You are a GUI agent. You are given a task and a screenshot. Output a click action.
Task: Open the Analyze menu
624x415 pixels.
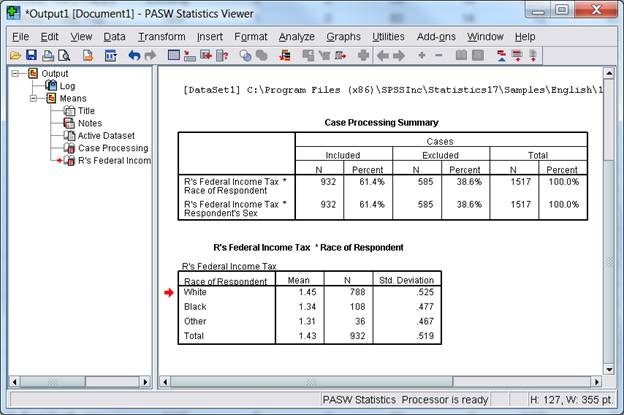coord(296,37)
